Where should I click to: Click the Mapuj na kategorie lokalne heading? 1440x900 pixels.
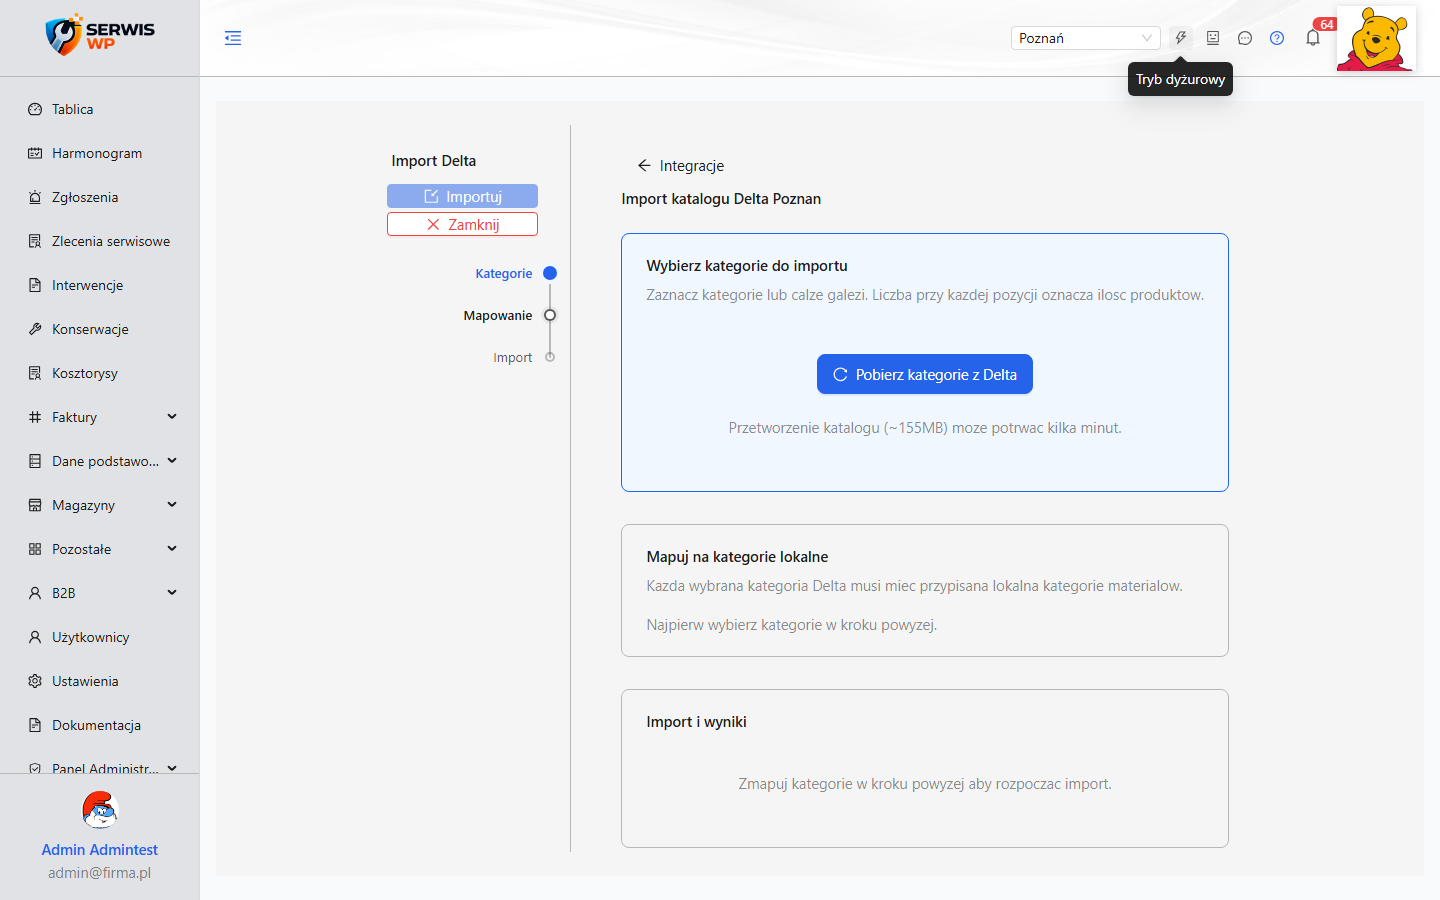(x=737, y=557)
